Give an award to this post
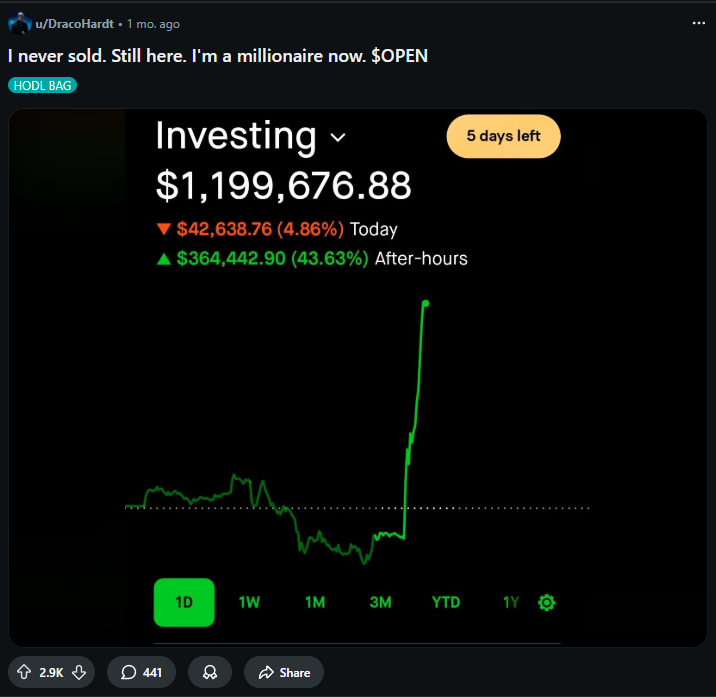This screenshot has height=697, width=716. pos(210,672)
